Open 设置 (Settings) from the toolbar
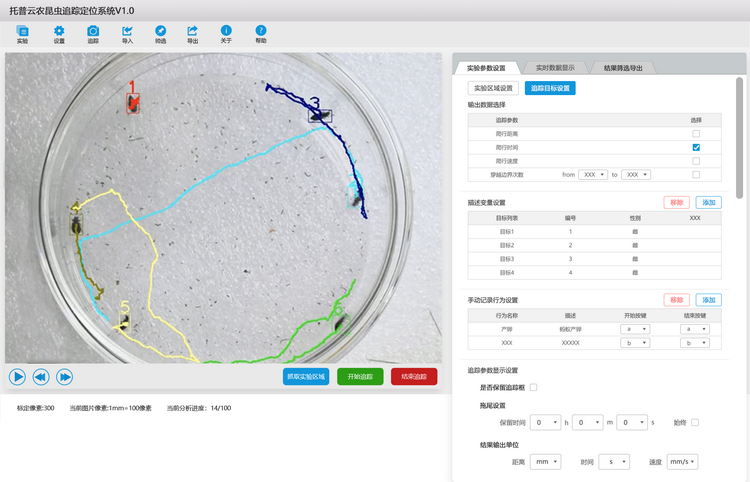The image size is (750, 482). [x=59, y=32]
